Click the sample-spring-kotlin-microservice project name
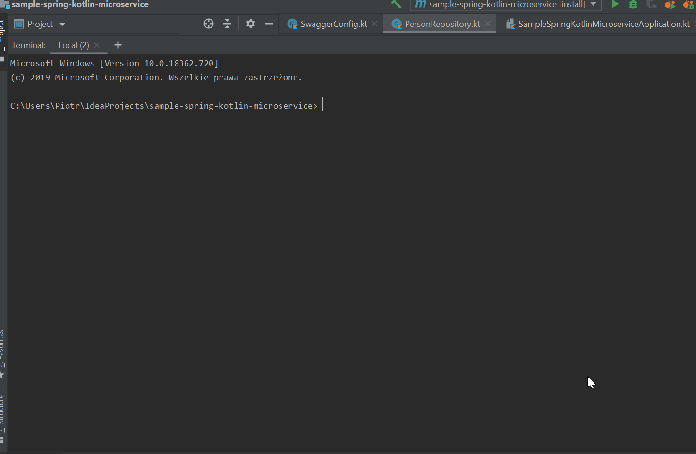Screen dimensions: 696x454 [80, 4]
